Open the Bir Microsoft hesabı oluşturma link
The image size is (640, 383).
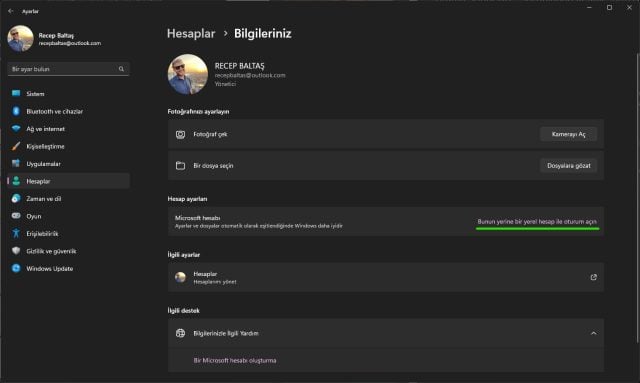(235, 360)
